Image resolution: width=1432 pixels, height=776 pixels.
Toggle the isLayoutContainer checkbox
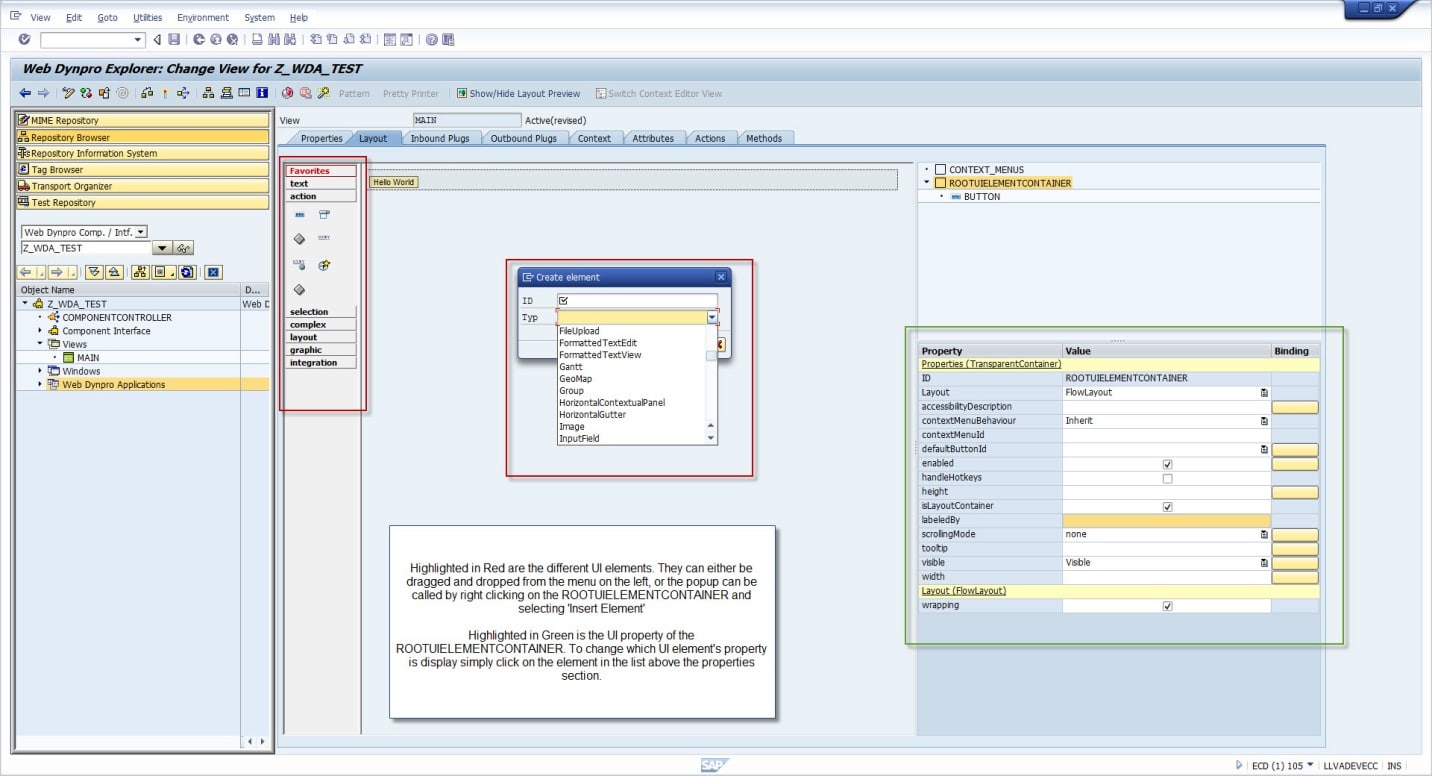1167,507
